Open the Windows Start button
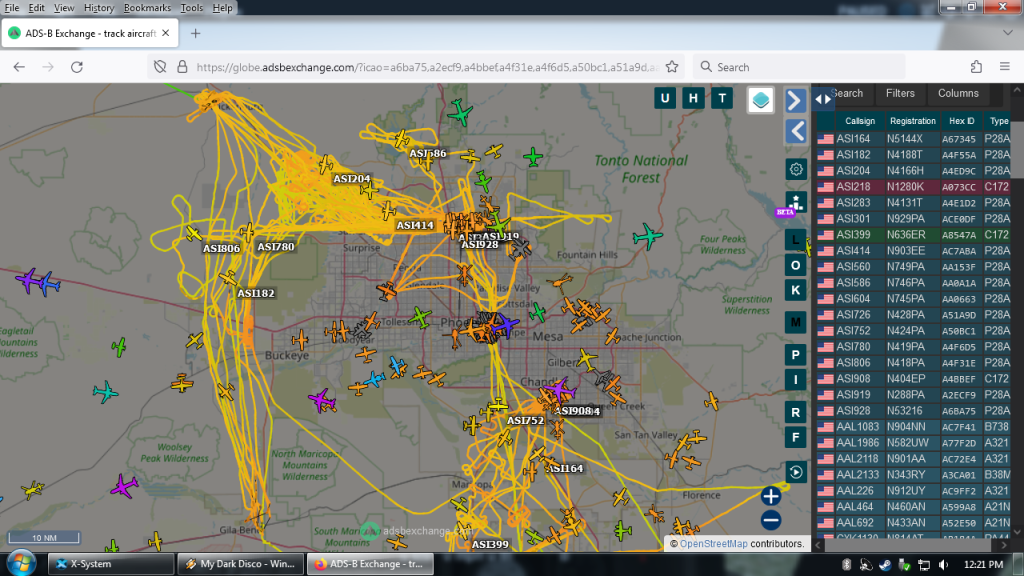Viewport: 1024px width, 576px height. (21, 564)
